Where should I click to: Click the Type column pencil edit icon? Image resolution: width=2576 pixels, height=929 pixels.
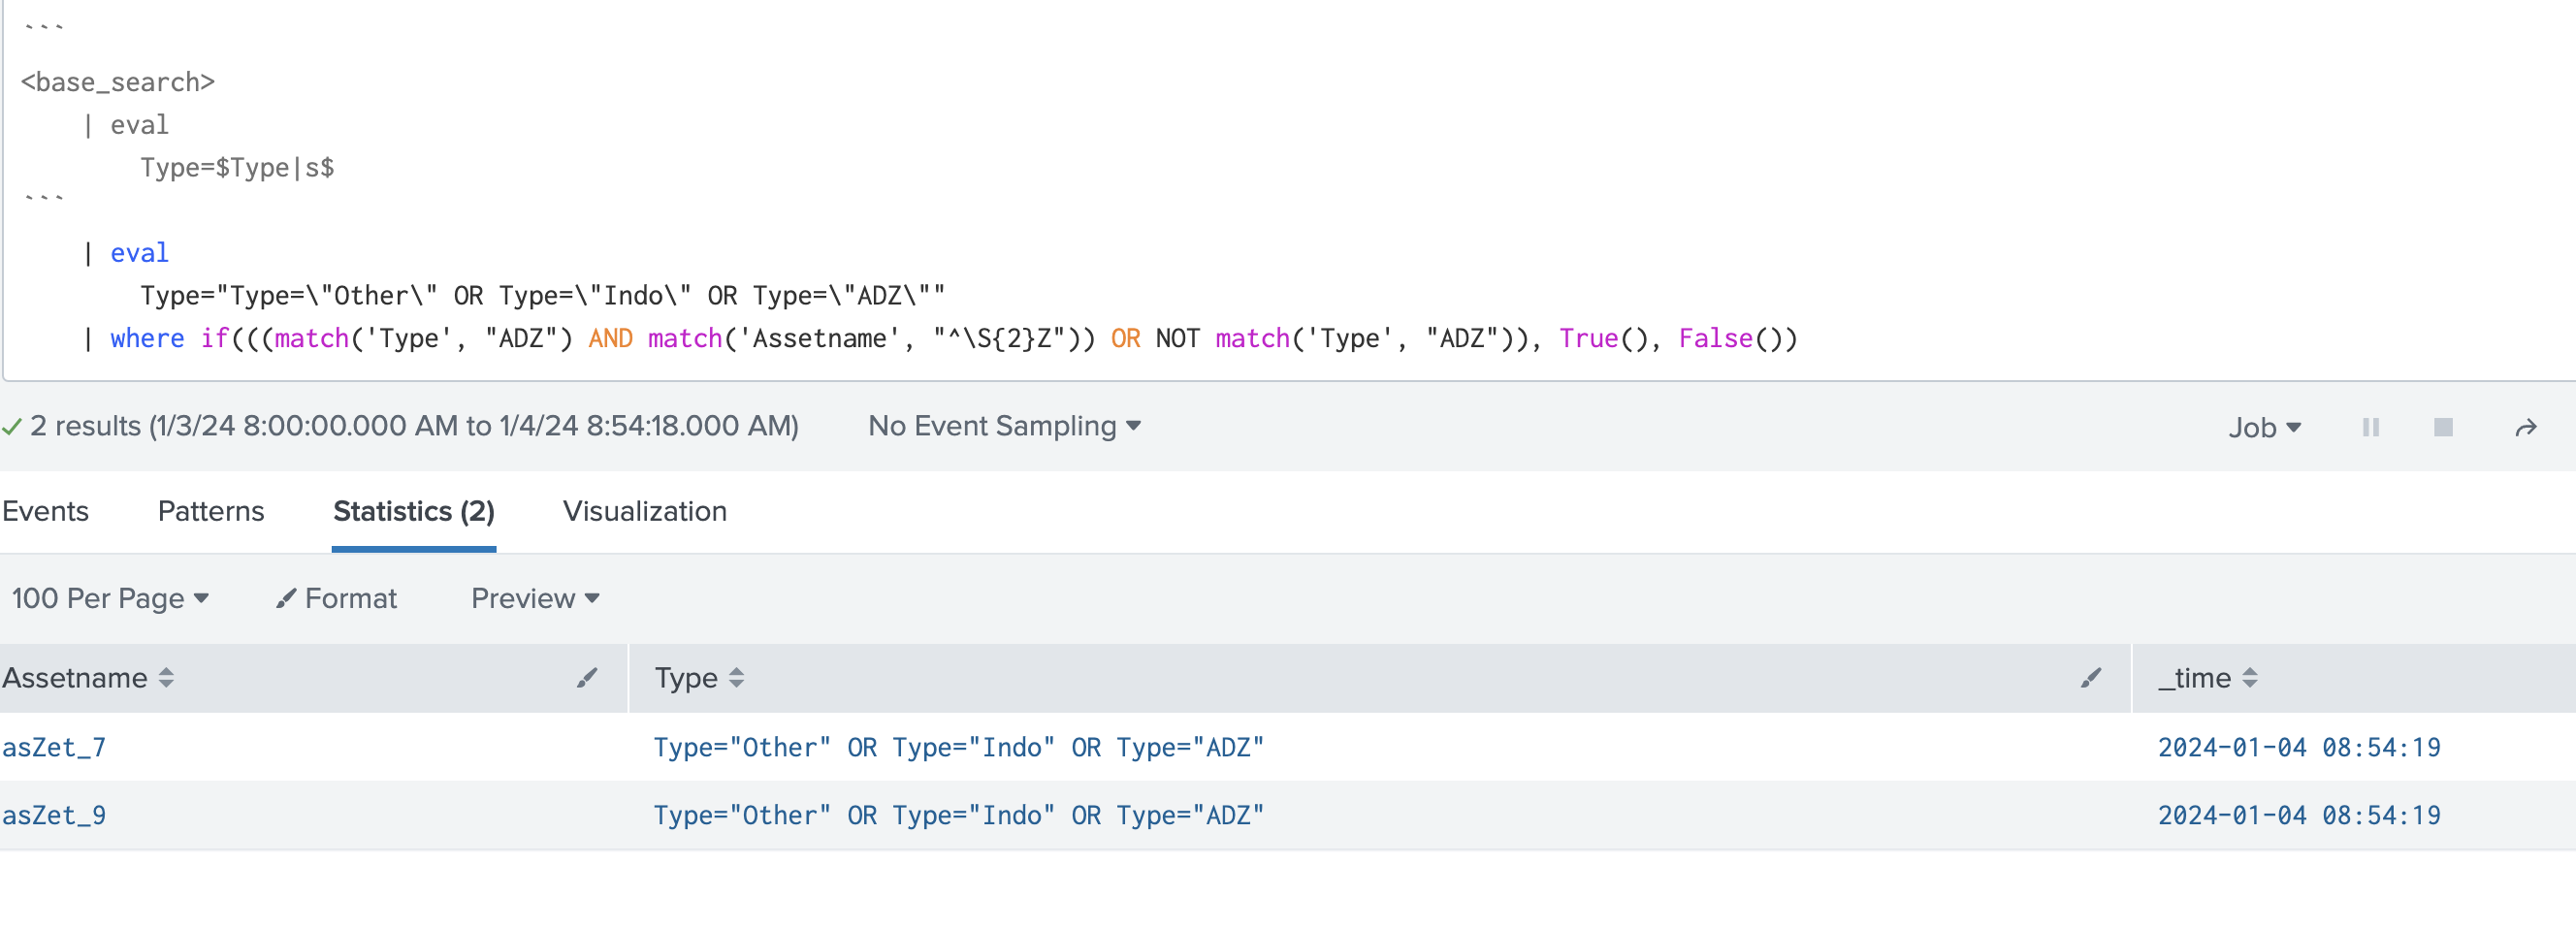pyautogui.click(x=2090, y=678)
